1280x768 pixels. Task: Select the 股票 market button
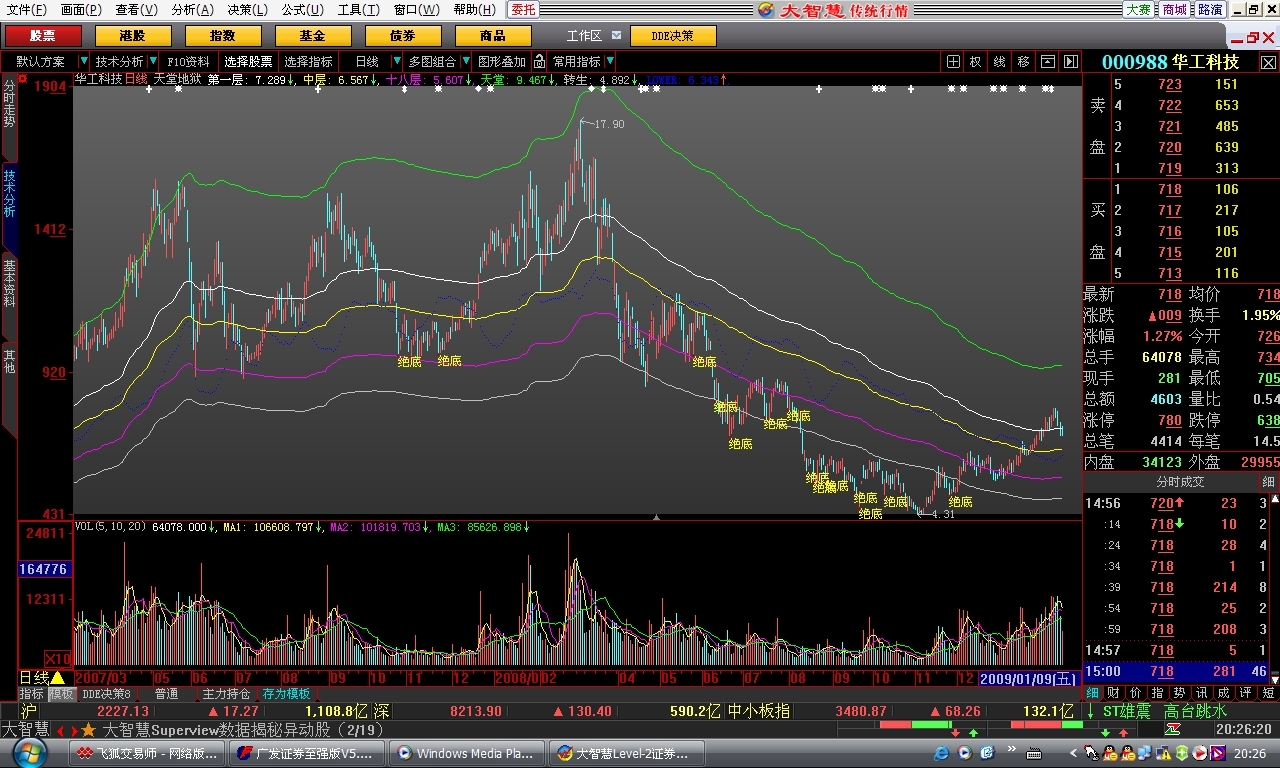[43, 36]
